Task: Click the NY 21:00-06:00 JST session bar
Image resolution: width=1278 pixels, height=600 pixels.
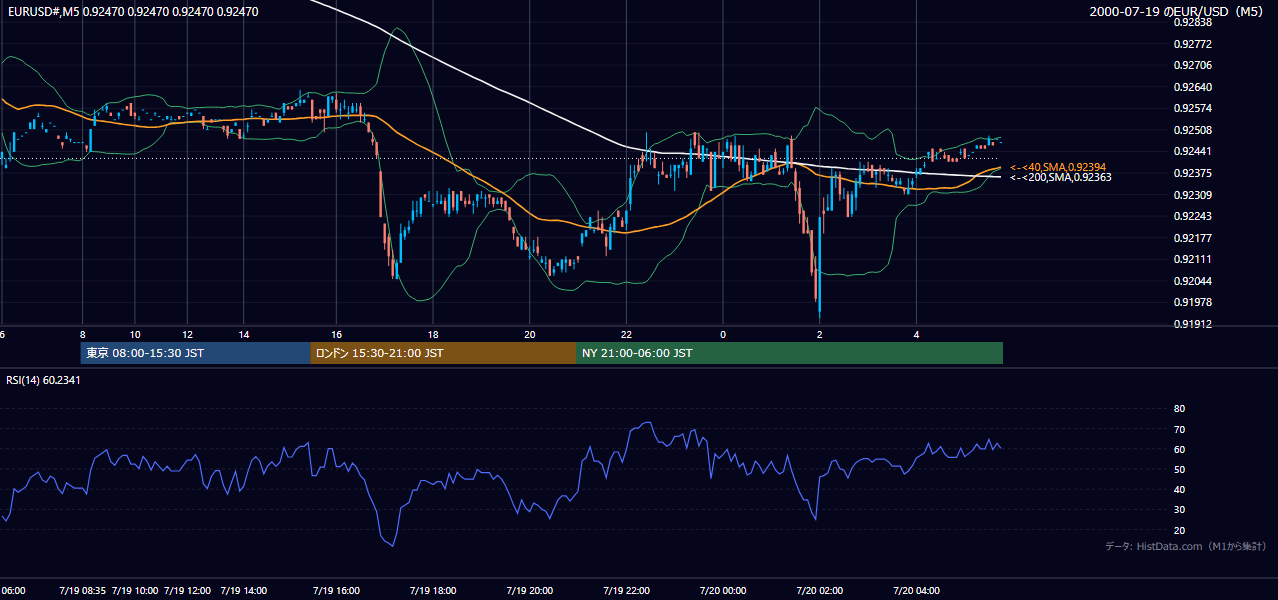Action: coord(789,353)
